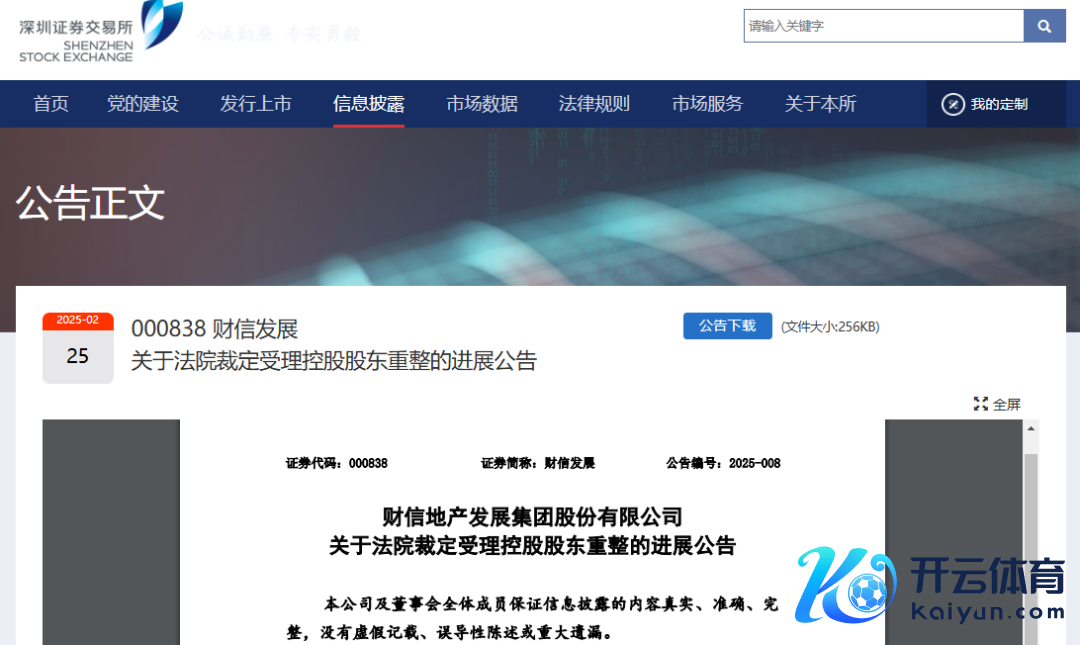1080x645 pixels.
Task: Click the Kaiyun 开云体育 watermark logo
Action: click(930, 586)
